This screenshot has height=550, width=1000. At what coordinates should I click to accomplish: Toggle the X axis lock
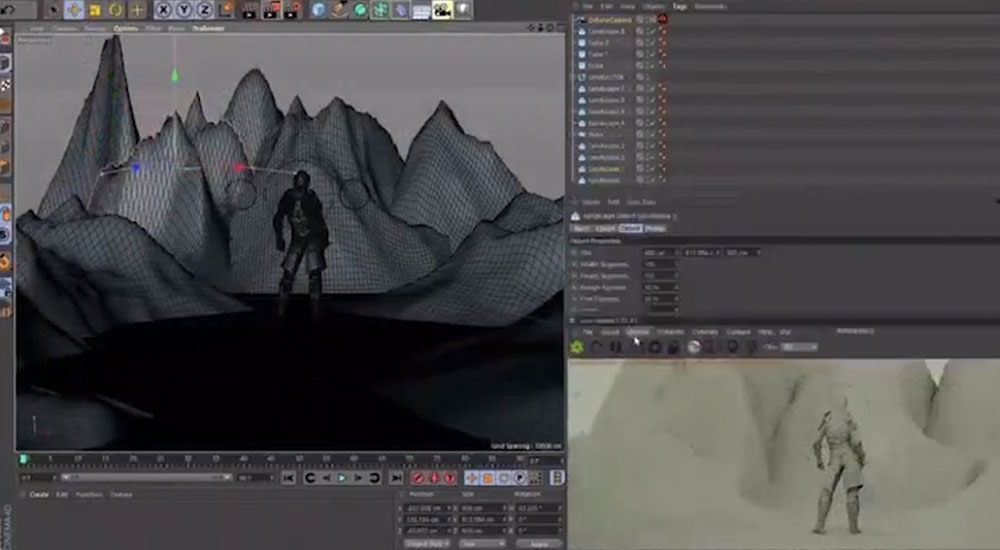[x=163, y=10]
